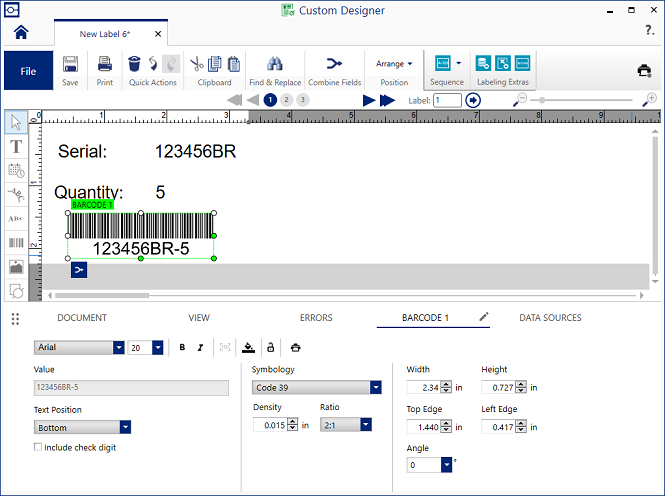Switch to the Data Sources tab

click(550, 318)
